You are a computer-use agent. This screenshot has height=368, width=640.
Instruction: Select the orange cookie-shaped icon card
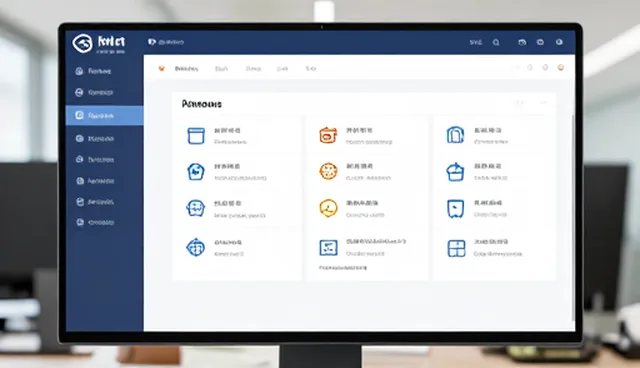coord(328,171)
